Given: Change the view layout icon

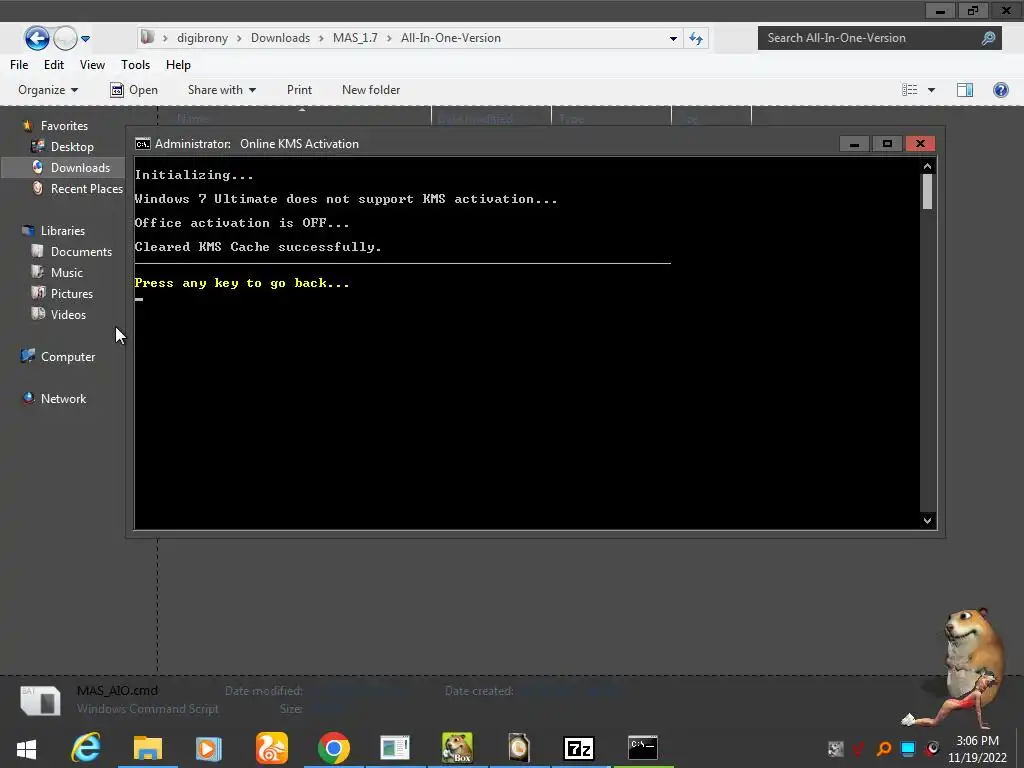Looking at the screenshot, I should [x=910, y=90].
